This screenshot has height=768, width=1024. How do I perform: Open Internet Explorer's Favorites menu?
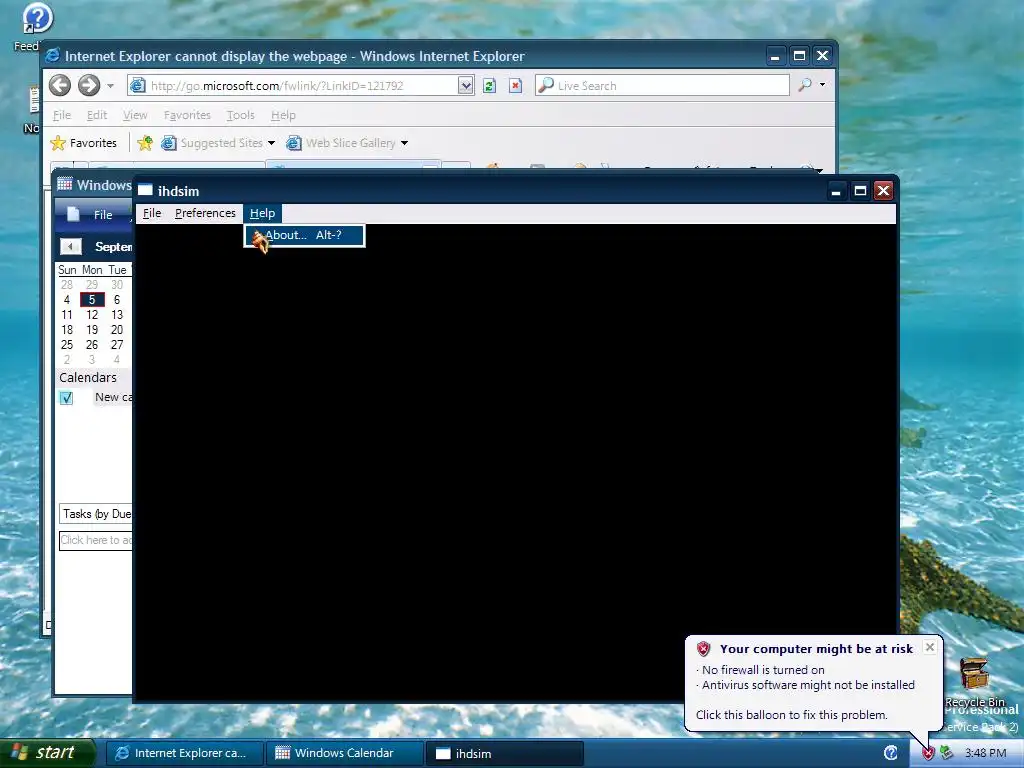click(187, 115)
